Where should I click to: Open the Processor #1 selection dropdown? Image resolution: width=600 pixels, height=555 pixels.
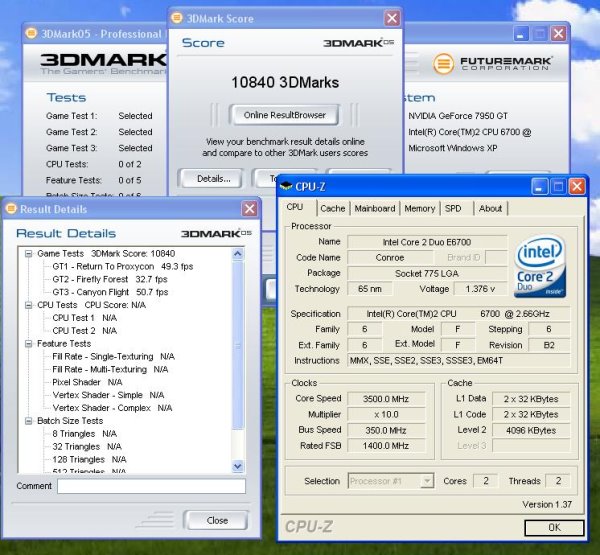[427, 481]
